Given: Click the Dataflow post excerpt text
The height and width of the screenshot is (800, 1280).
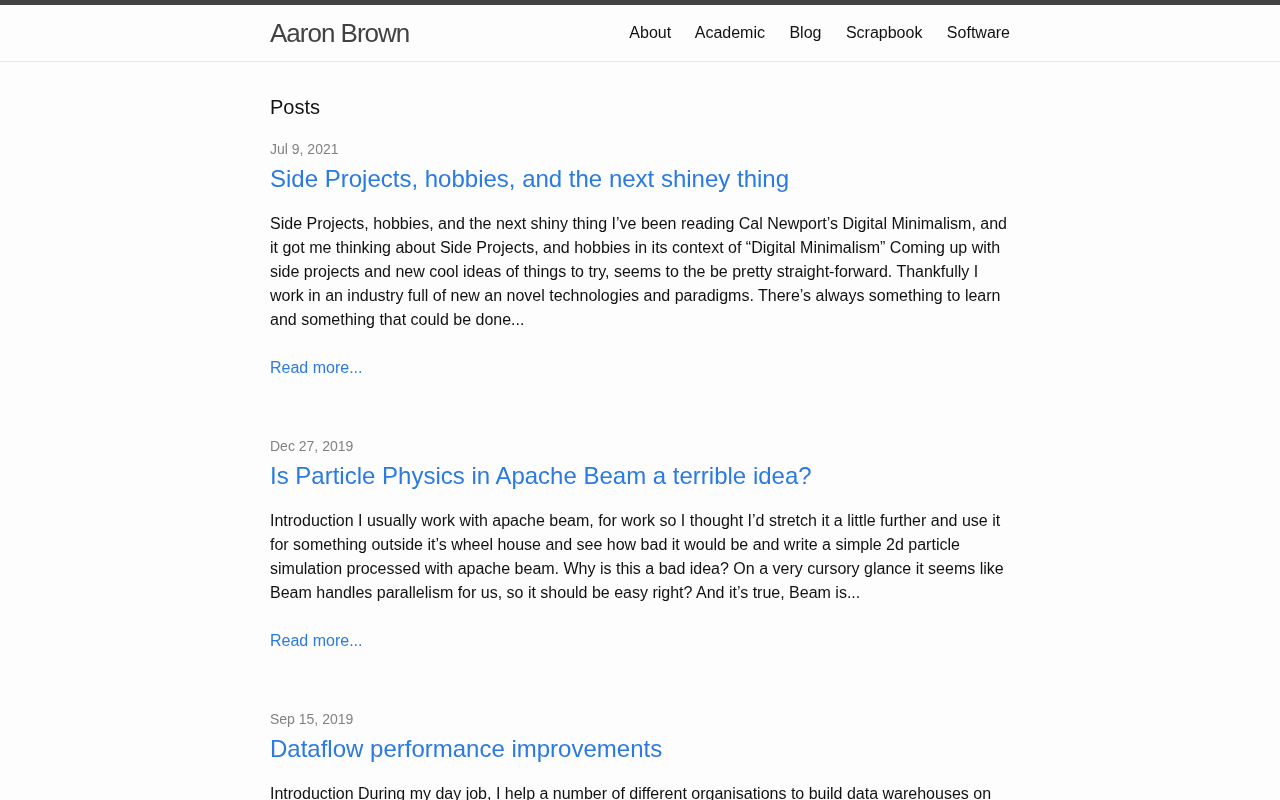Looking at the screenshot, I should (630, 792).
